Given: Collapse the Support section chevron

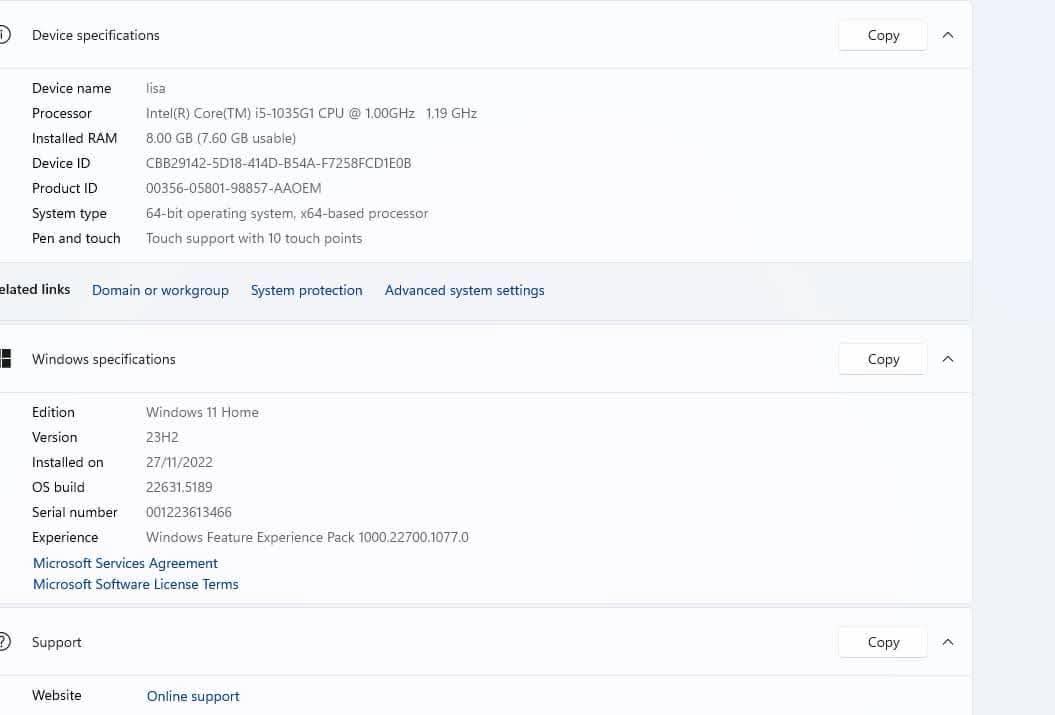Looking at the screenshot, I should pyautogui.click(x=948, y=642).
